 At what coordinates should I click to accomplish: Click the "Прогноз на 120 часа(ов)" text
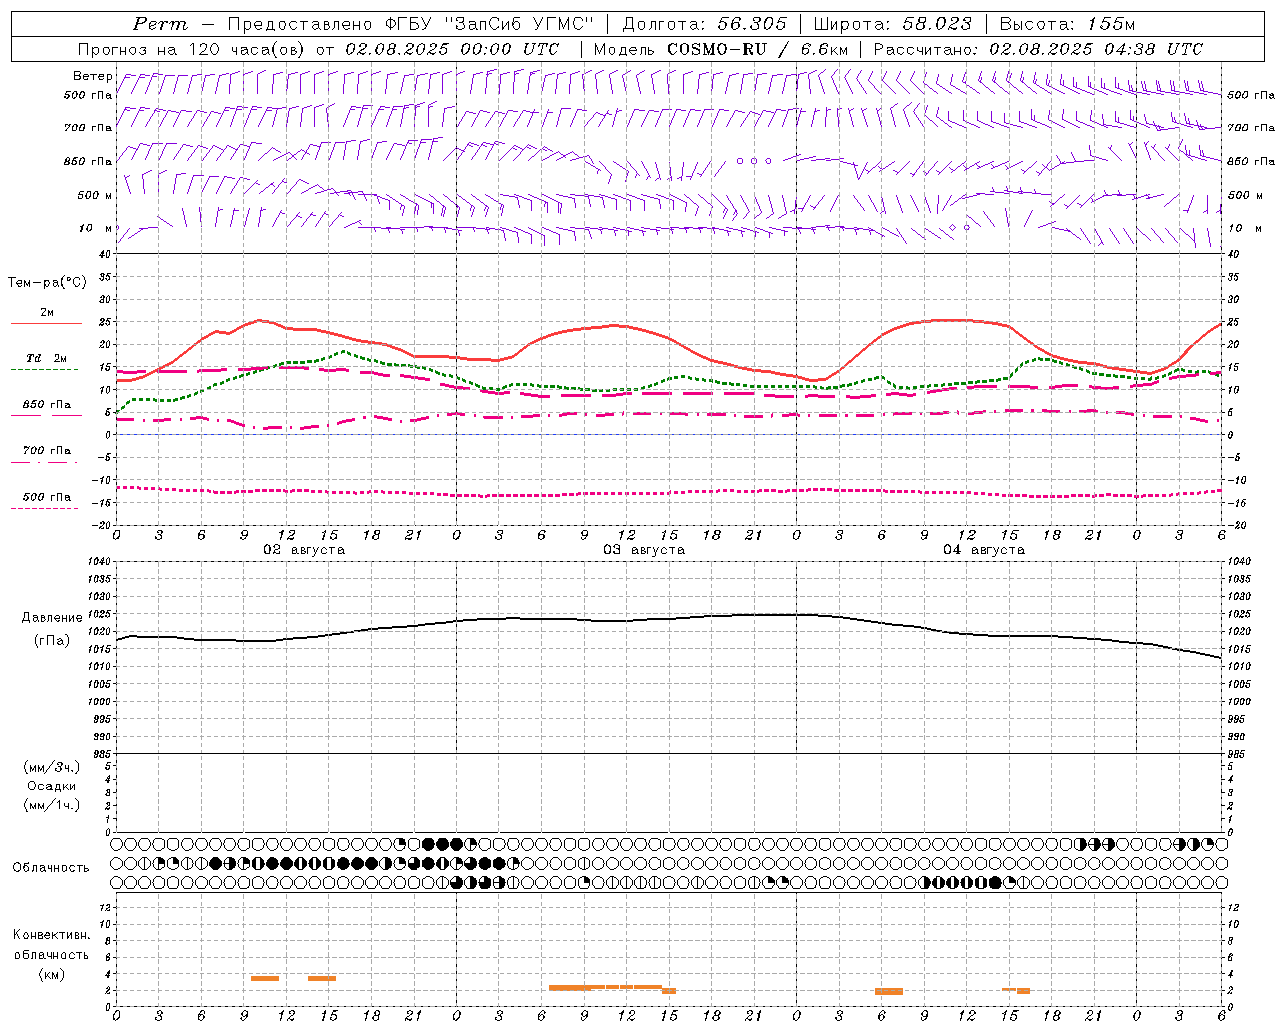pos(192,49)
